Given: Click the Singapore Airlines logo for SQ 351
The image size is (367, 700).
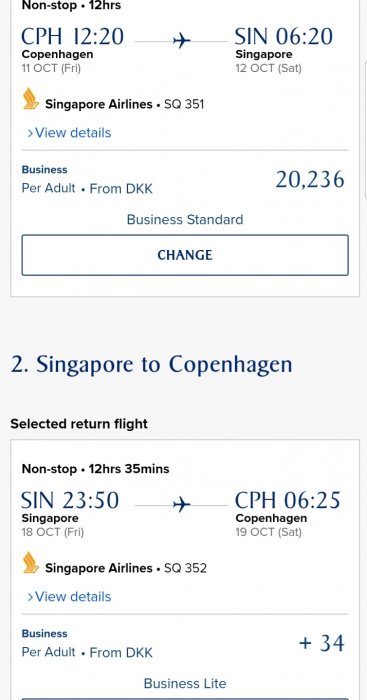Looking at the screenshot, I should click(31, 99).
